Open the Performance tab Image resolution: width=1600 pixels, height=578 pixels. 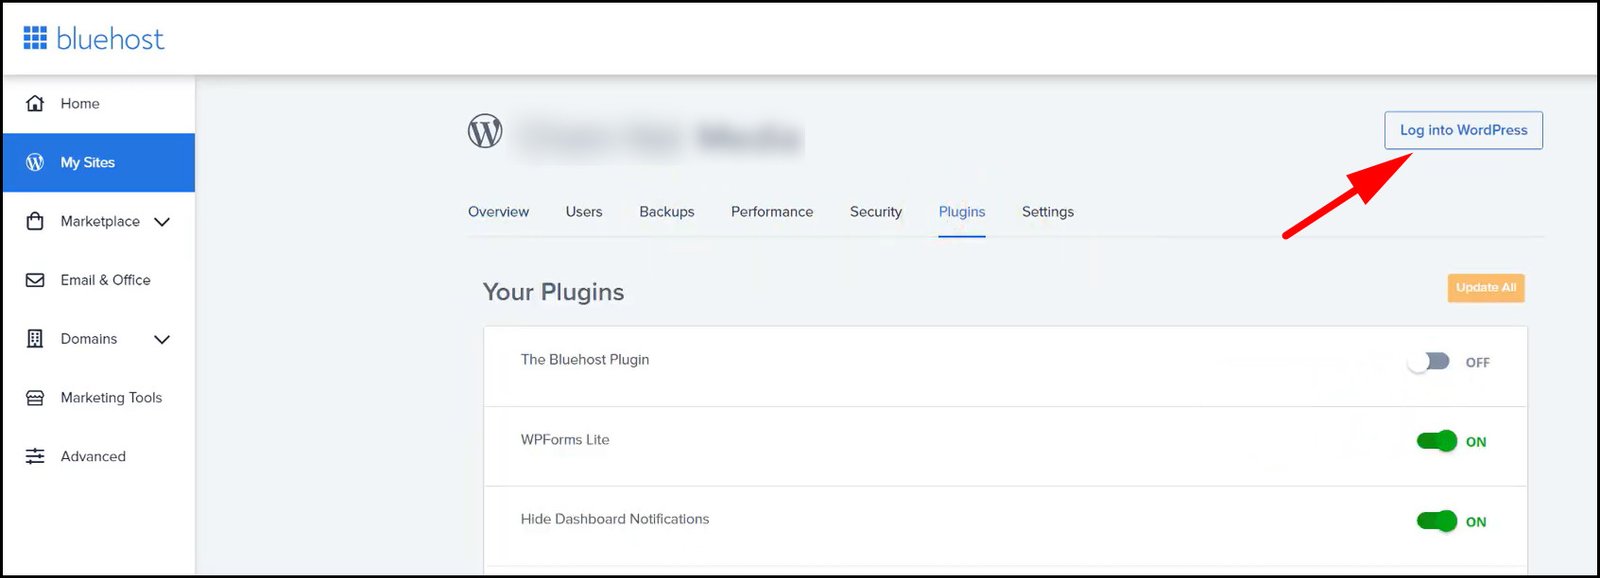tap(771, 212)
